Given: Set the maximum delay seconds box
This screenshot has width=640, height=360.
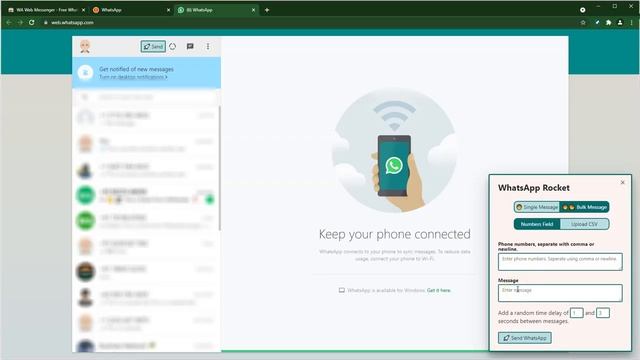Looking at the screenshot, I should pos(603,313).
